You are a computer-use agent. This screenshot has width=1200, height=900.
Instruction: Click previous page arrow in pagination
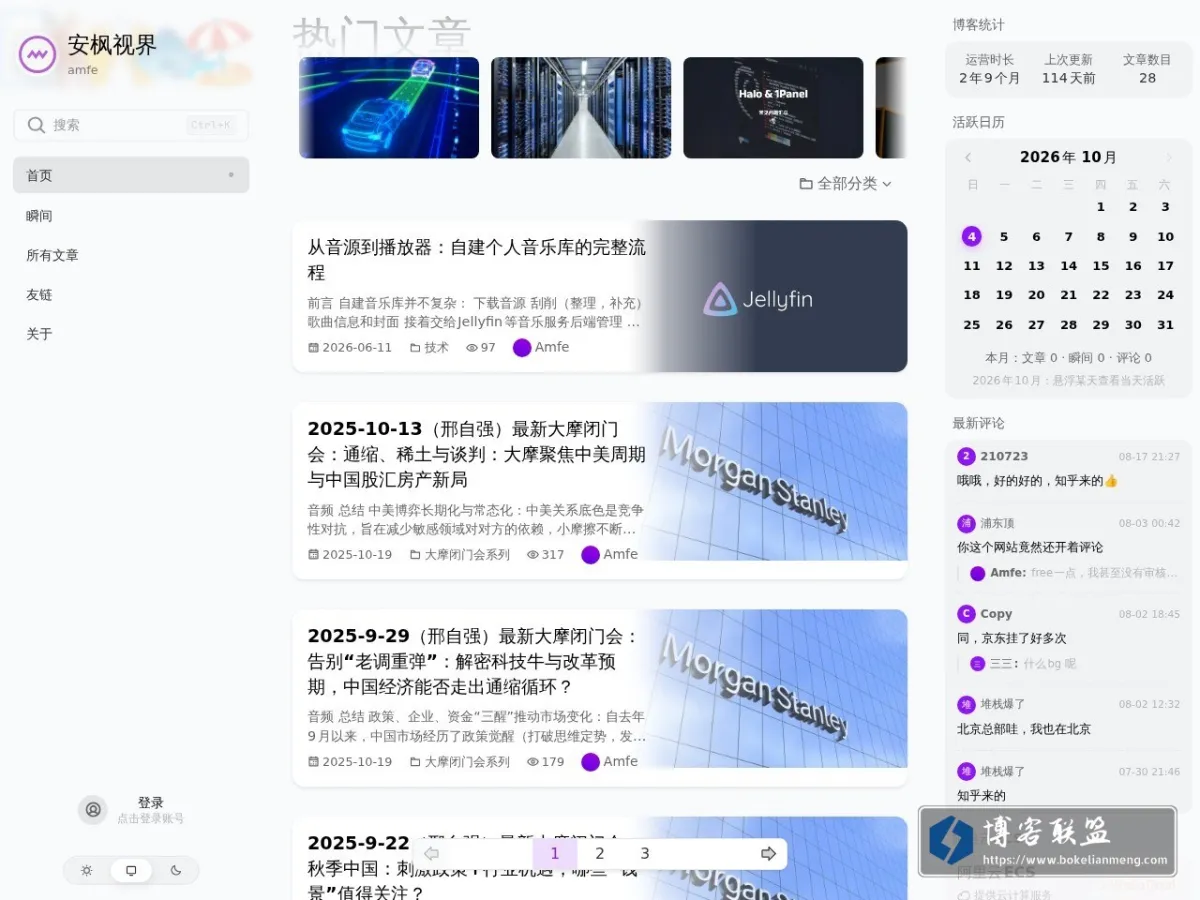[x=432, y=854]
